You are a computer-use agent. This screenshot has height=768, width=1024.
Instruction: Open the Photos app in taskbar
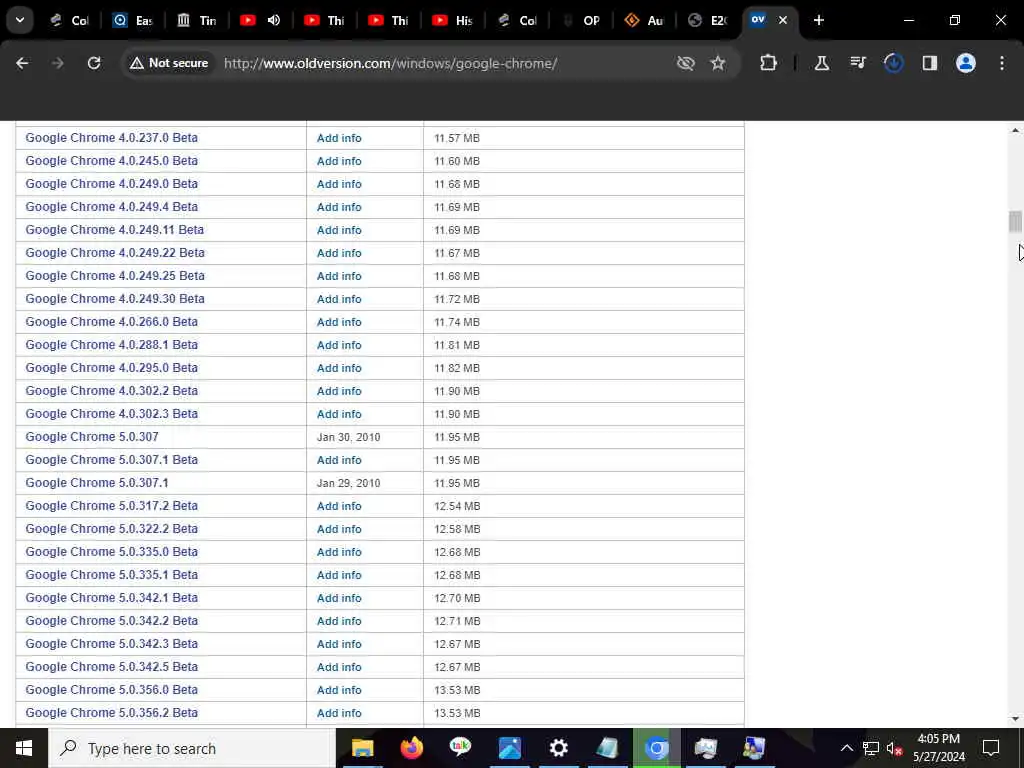tap(509, 748)
